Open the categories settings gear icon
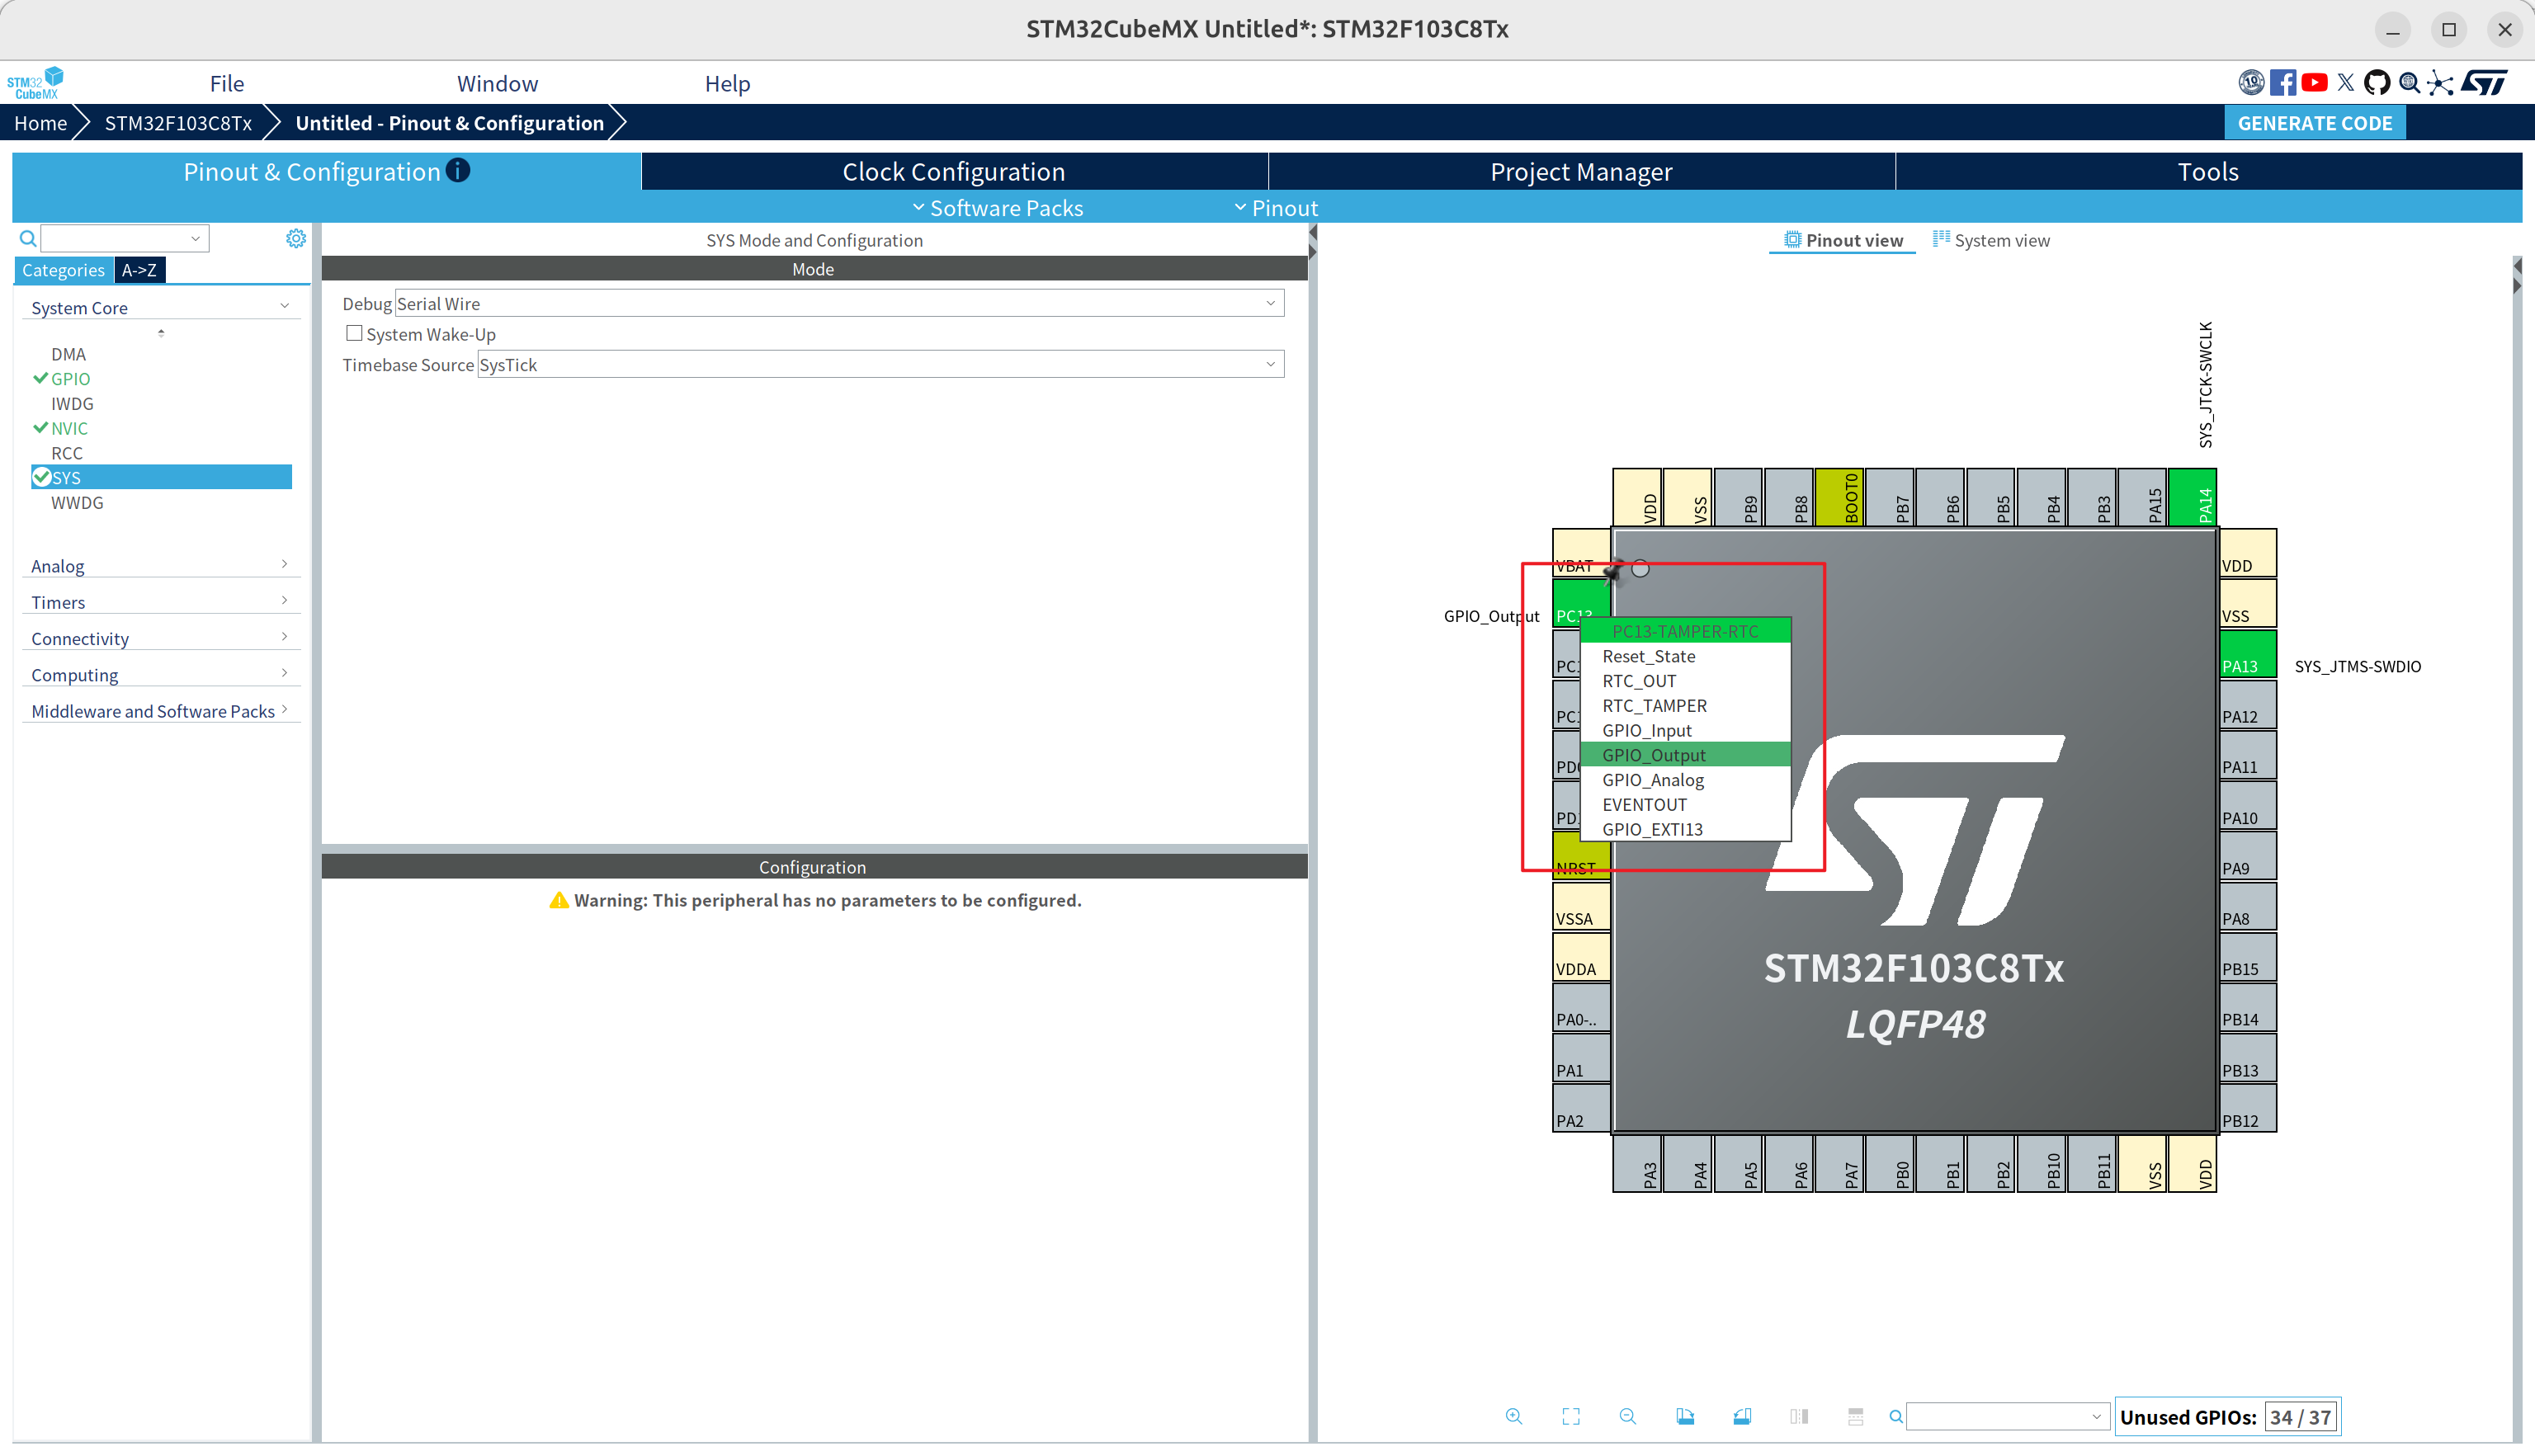Screen dimensions: 2535x1456 point(295,238)
